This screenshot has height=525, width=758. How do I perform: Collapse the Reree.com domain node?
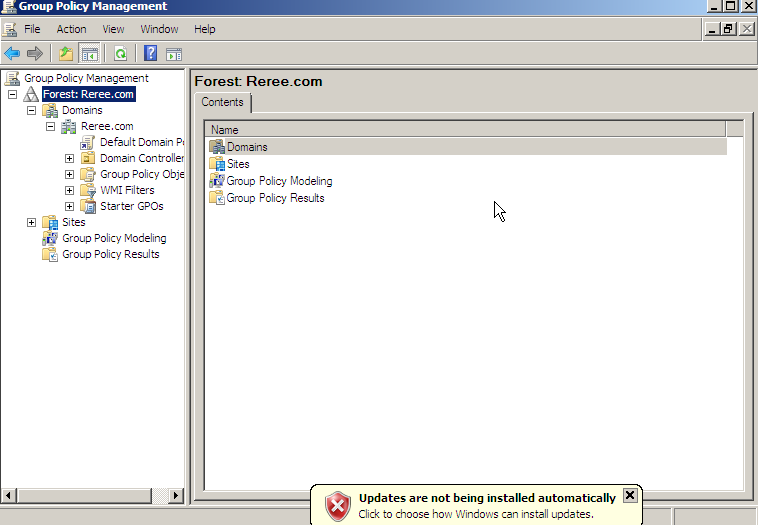coord(50,126)
